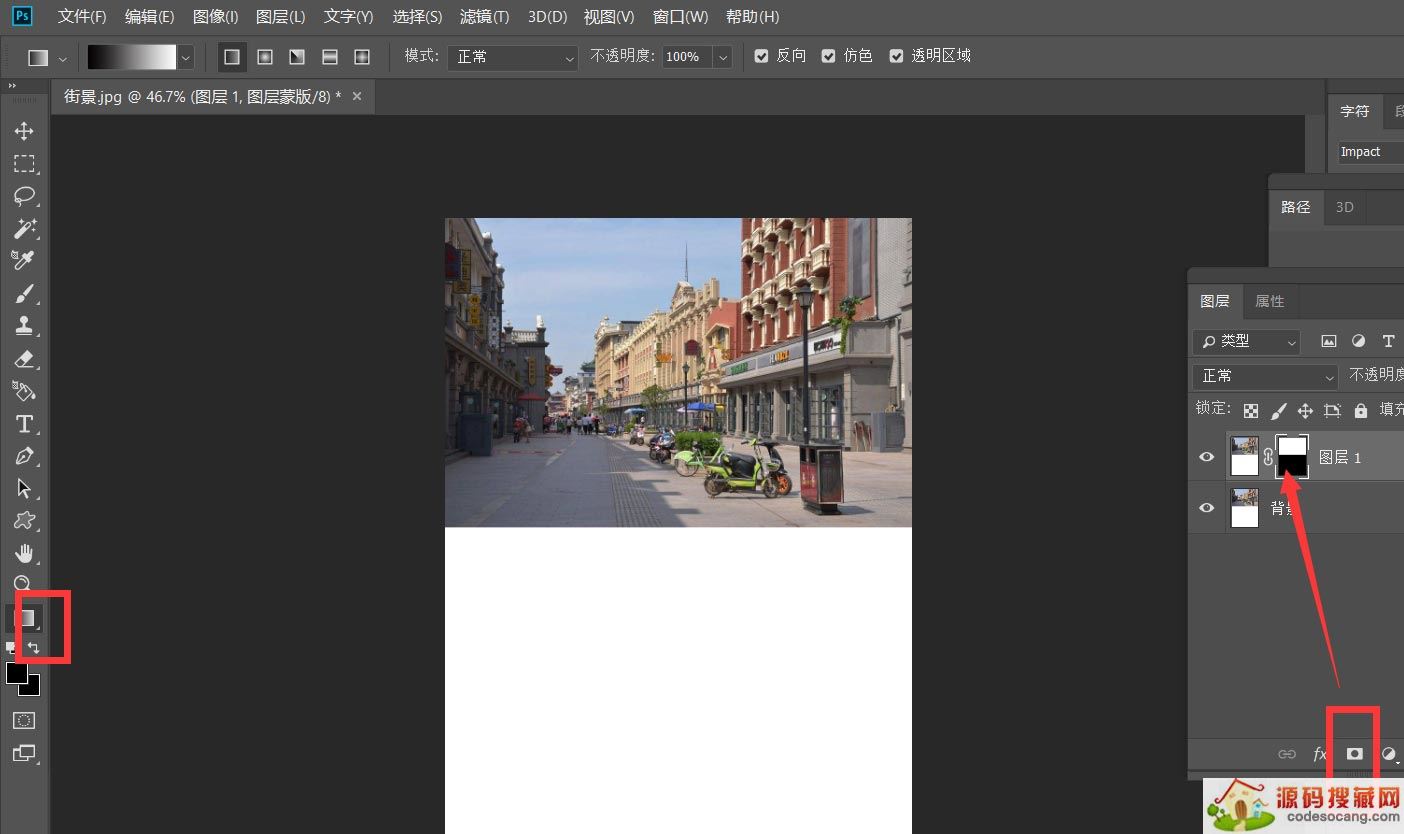Hide the 背景 layer visibility

1206,507
